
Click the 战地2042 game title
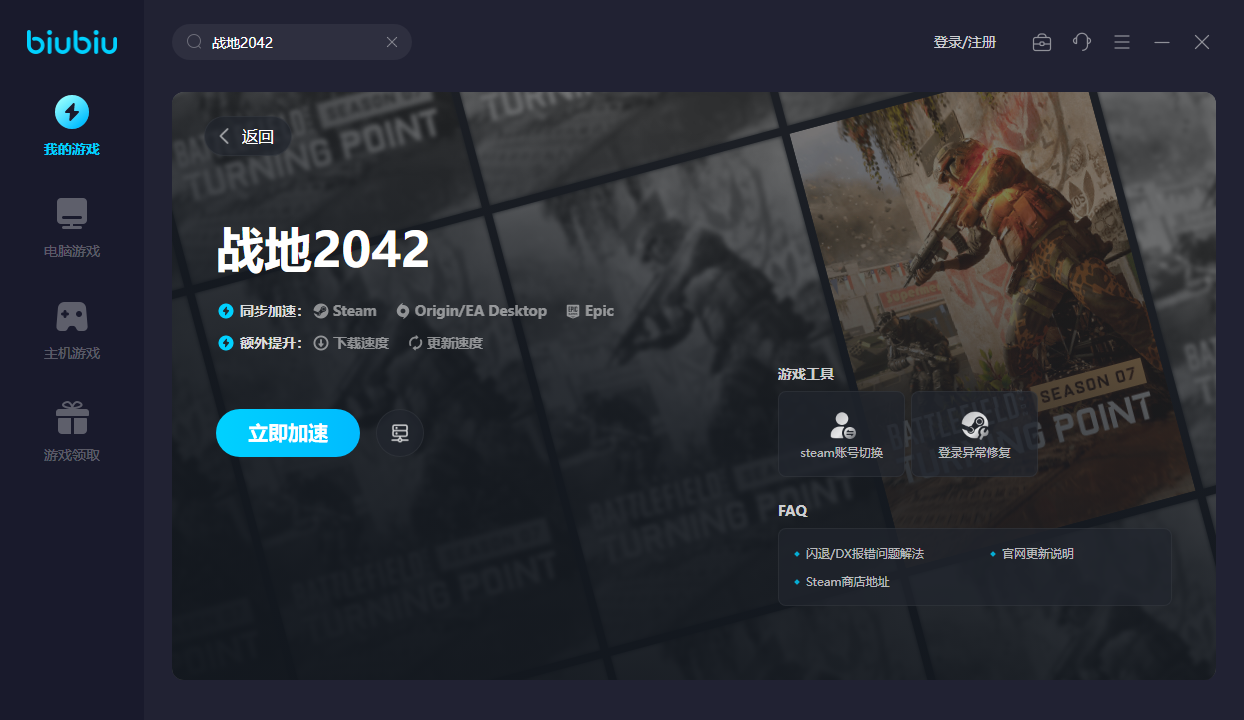[323, 250]
